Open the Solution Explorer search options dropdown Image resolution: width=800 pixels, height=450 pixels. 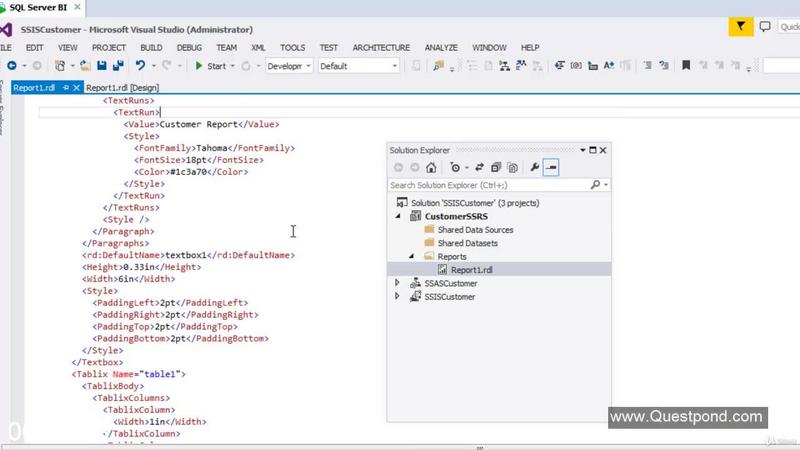(606, 185)
